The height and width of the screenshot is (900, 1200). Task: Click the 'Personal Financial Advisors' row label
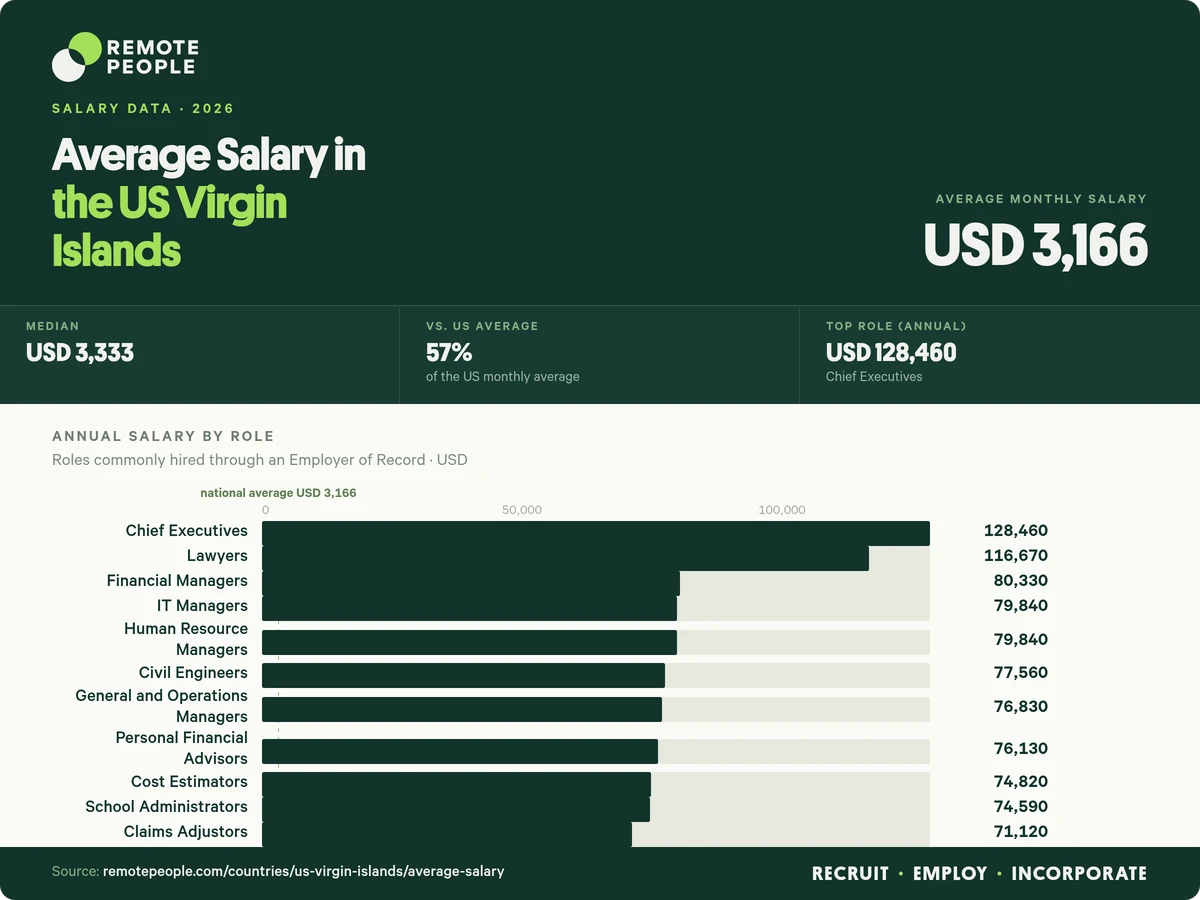182,748
